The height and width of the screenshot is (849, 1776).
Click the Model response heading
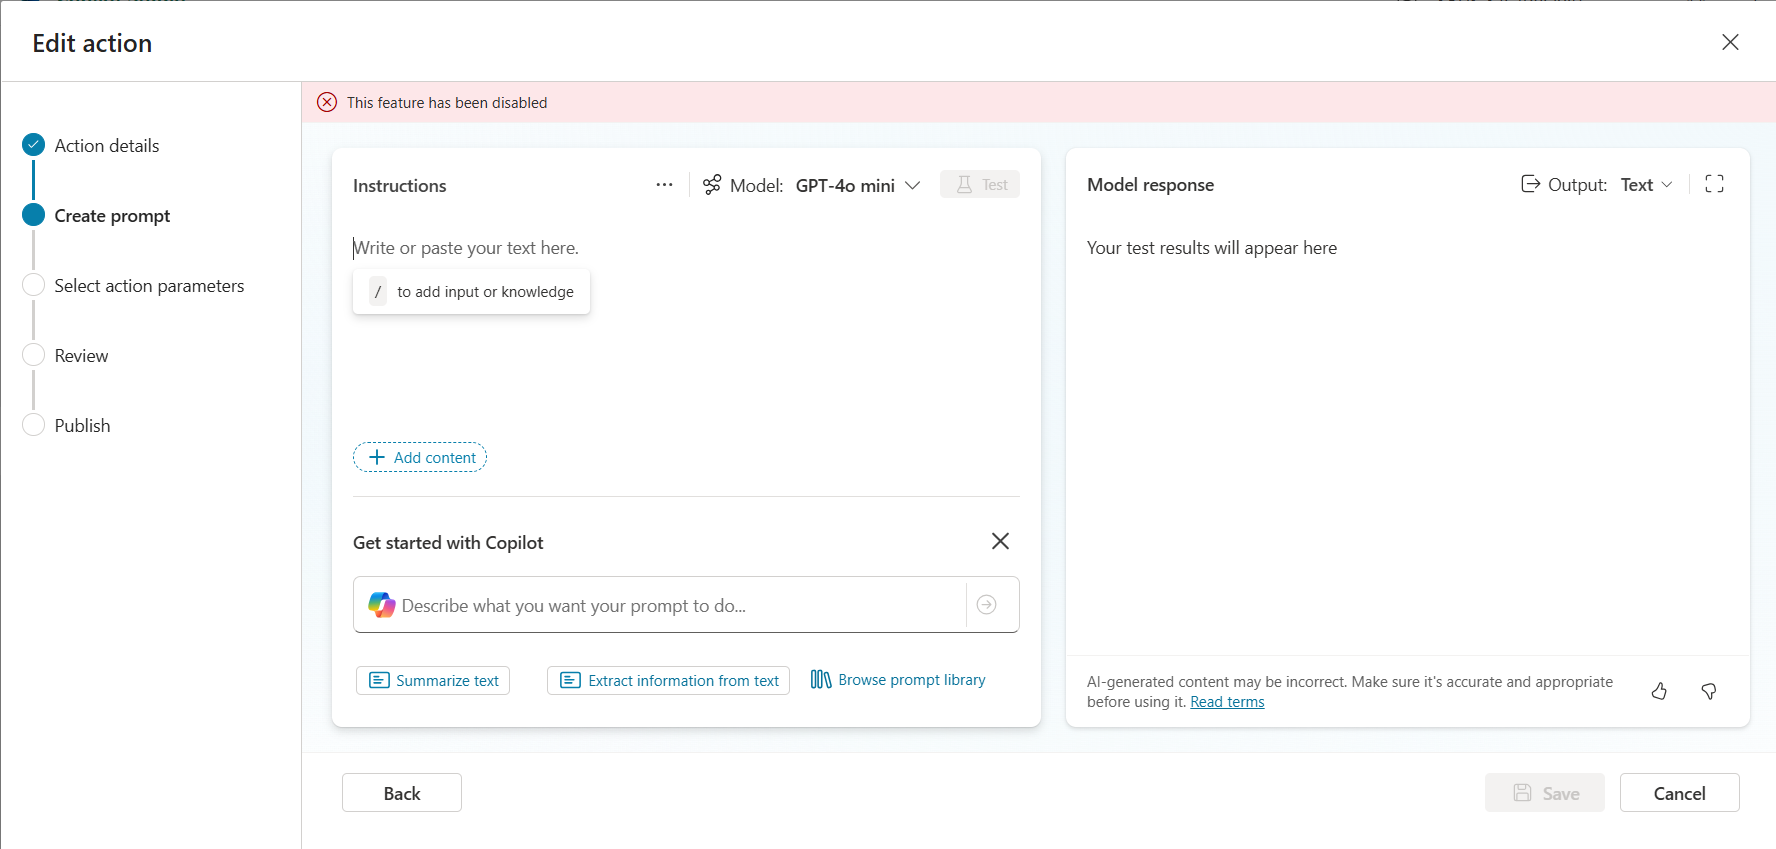click(1150, 185)
